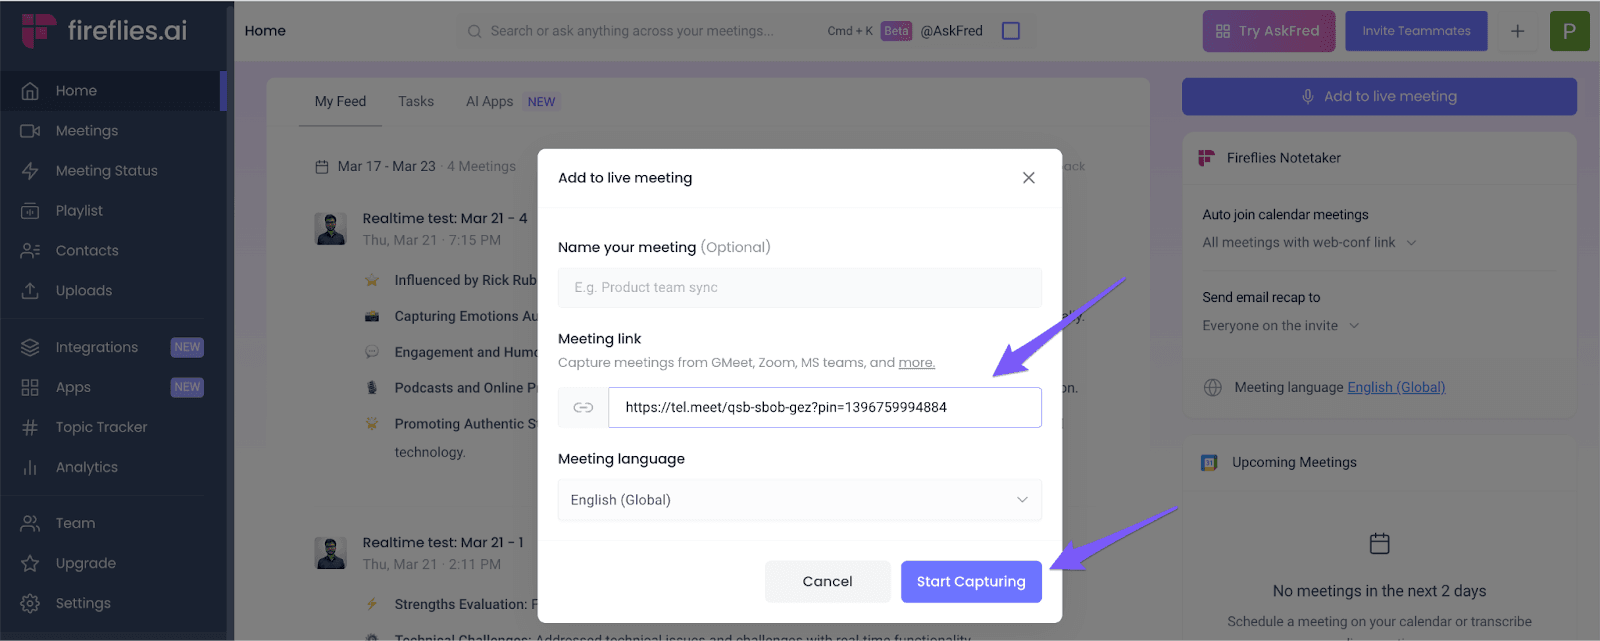Click the fireflies.ai logo
This screenshot has height=641, width=1600.
coord(104,30)
